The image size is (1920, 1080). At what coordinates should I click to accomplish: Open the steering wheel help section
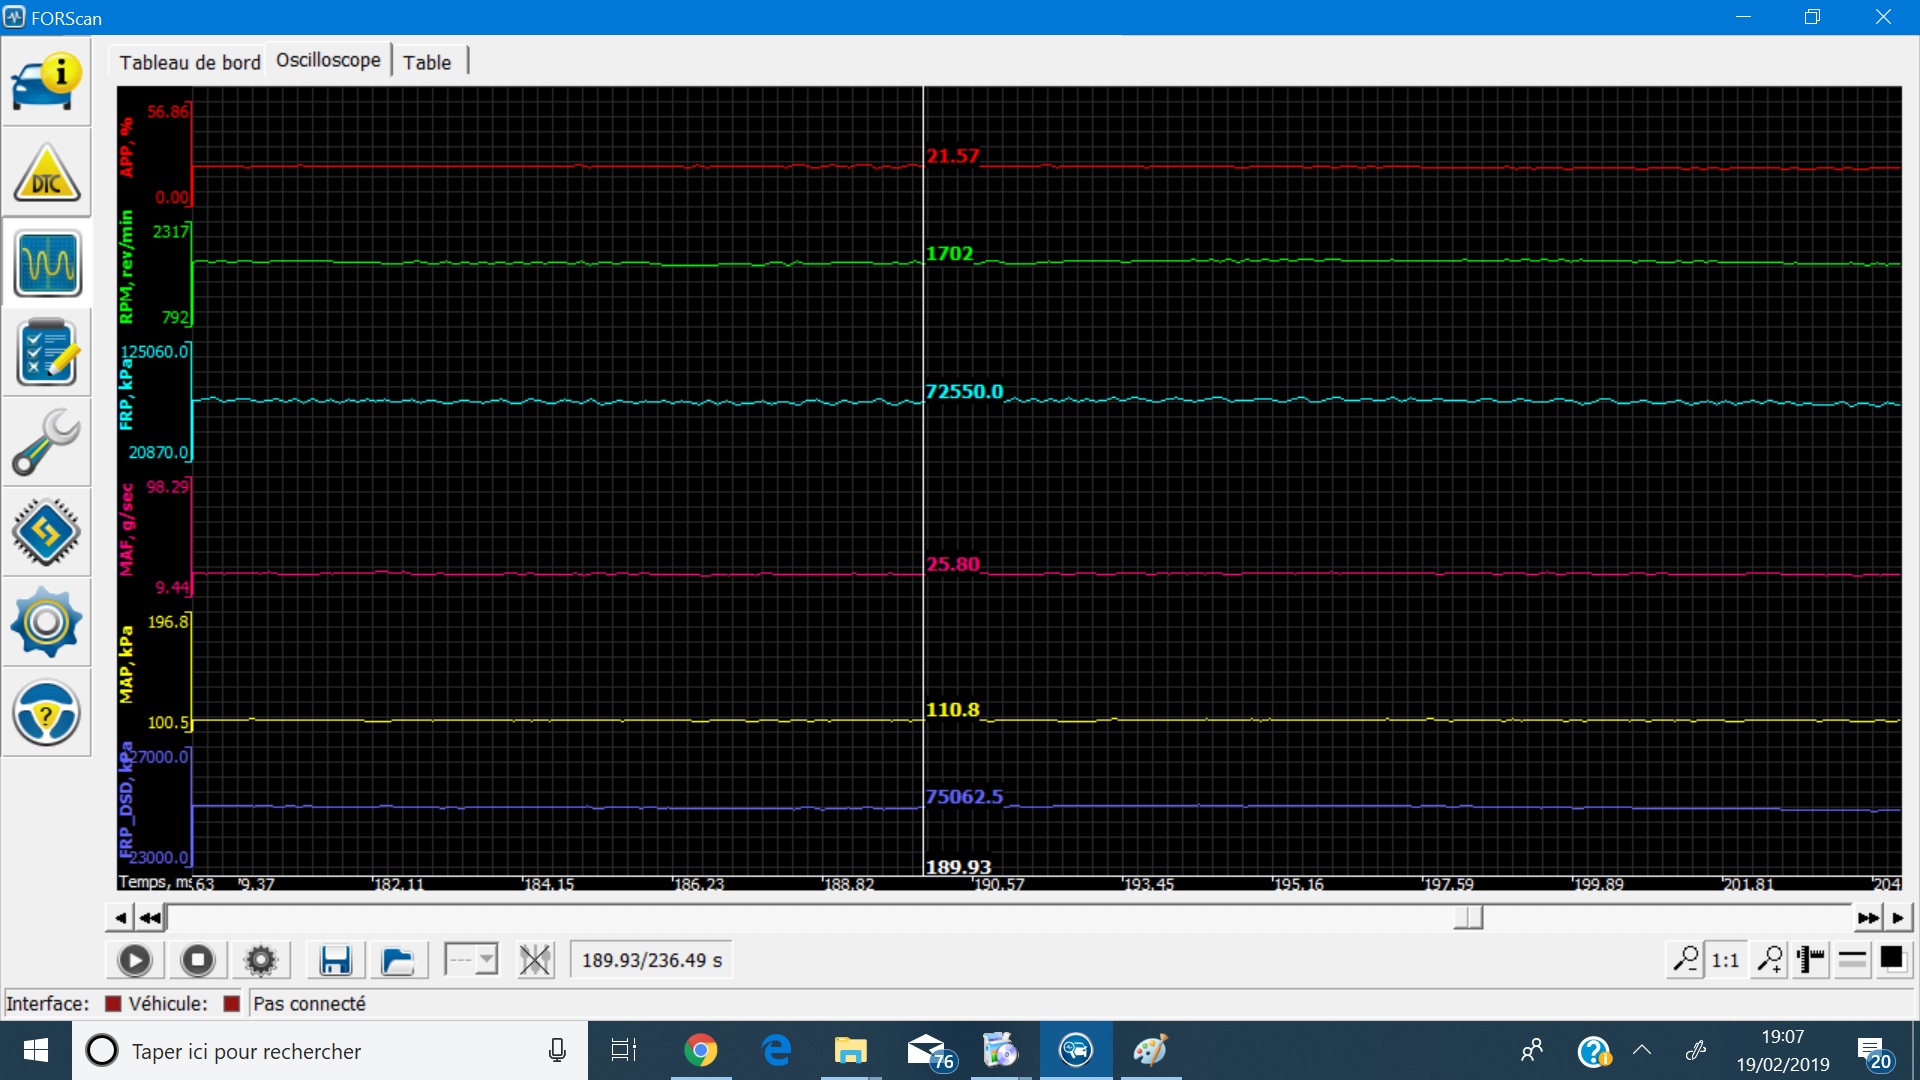[x=46, y=712]
